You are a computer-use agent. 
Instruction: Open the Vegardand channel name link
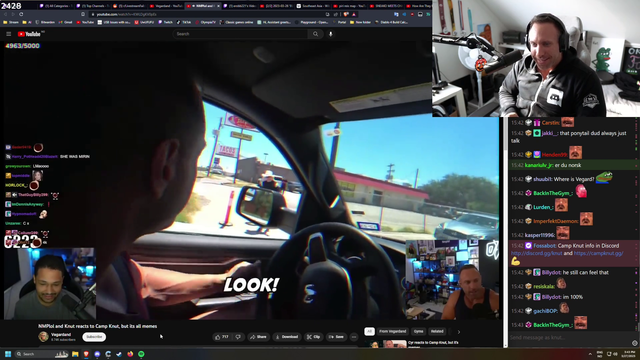61,335
